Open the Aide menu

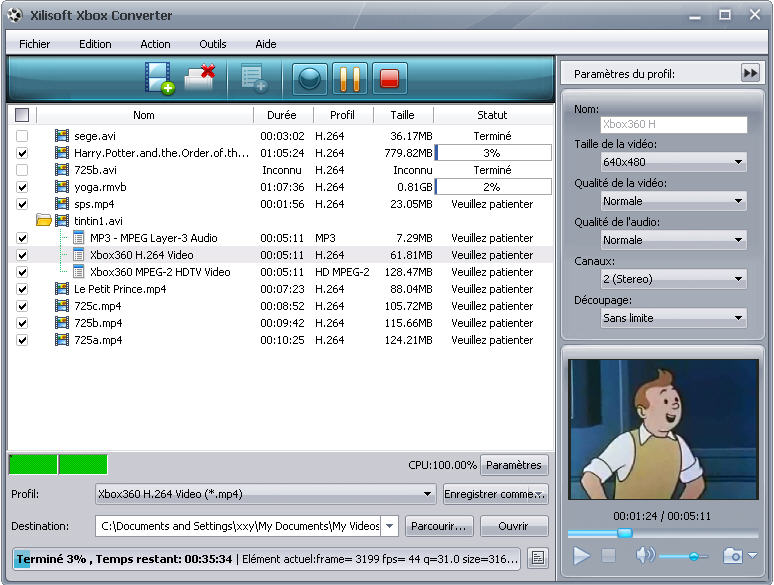tap(266, 44)
